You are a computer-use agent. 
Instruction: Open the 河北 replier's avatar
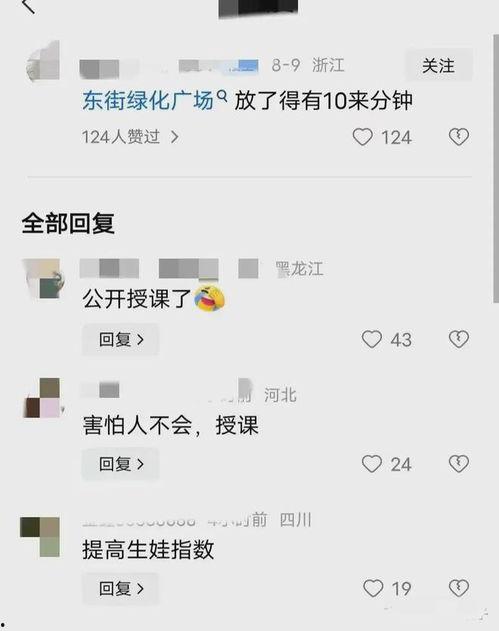(43, 398)
